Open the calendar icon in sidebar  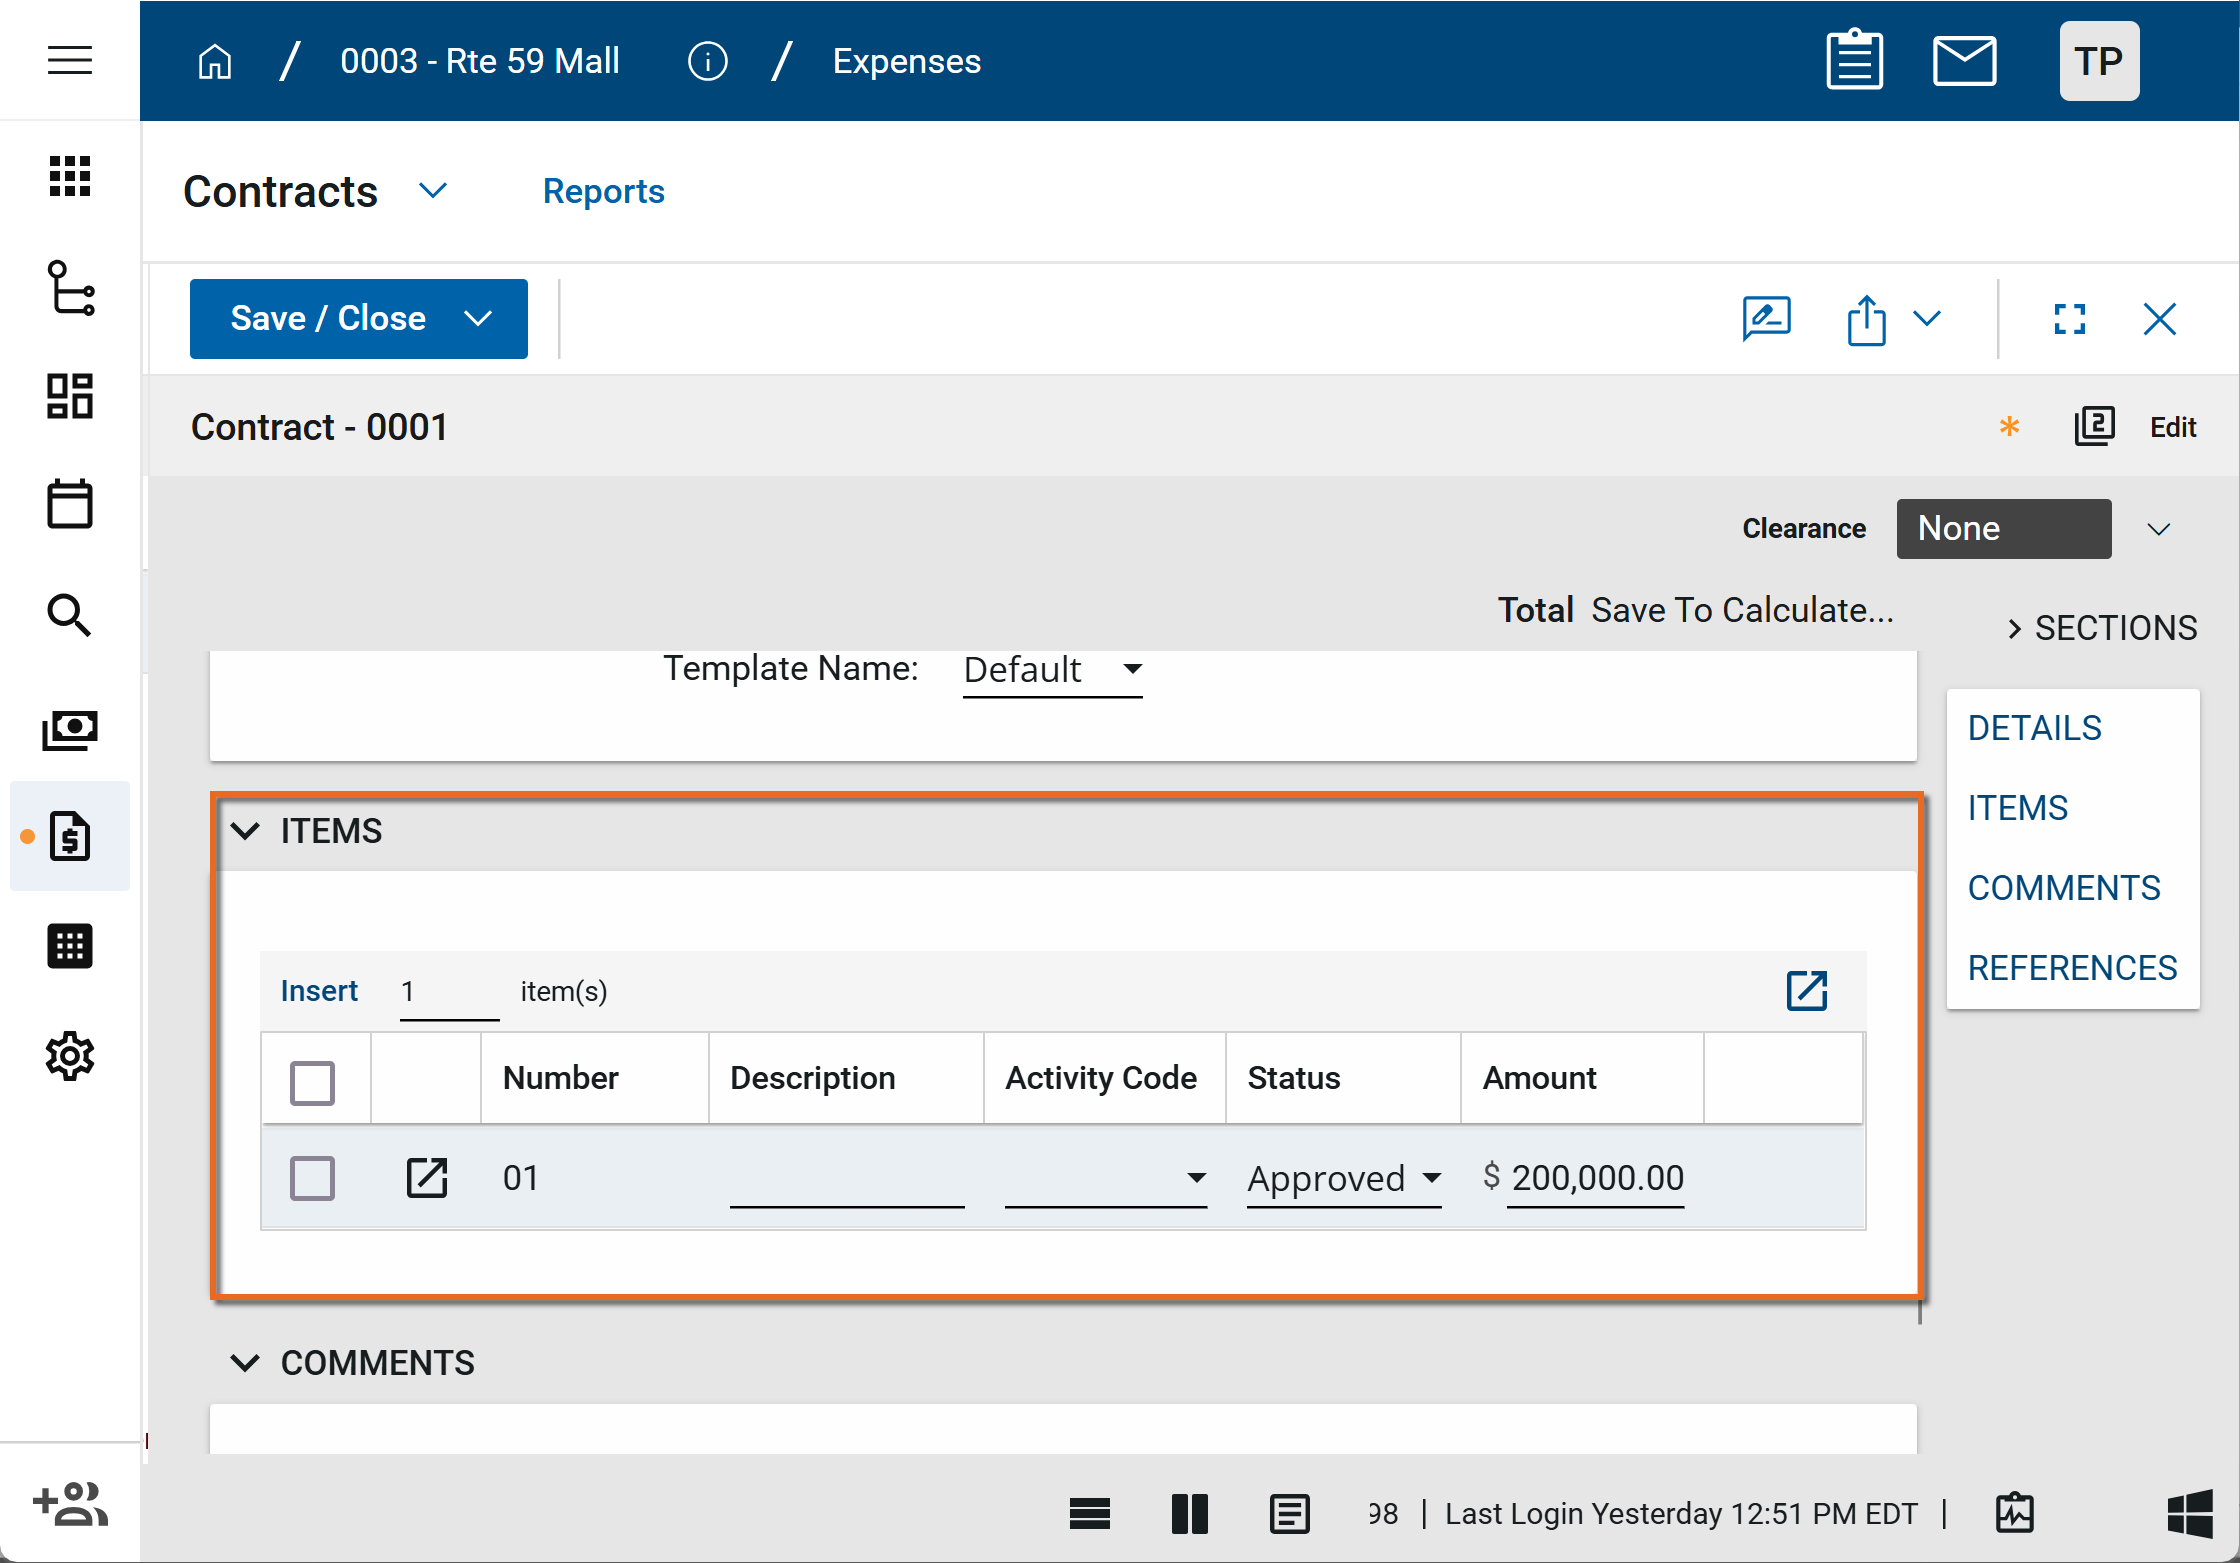coord(70,503)
